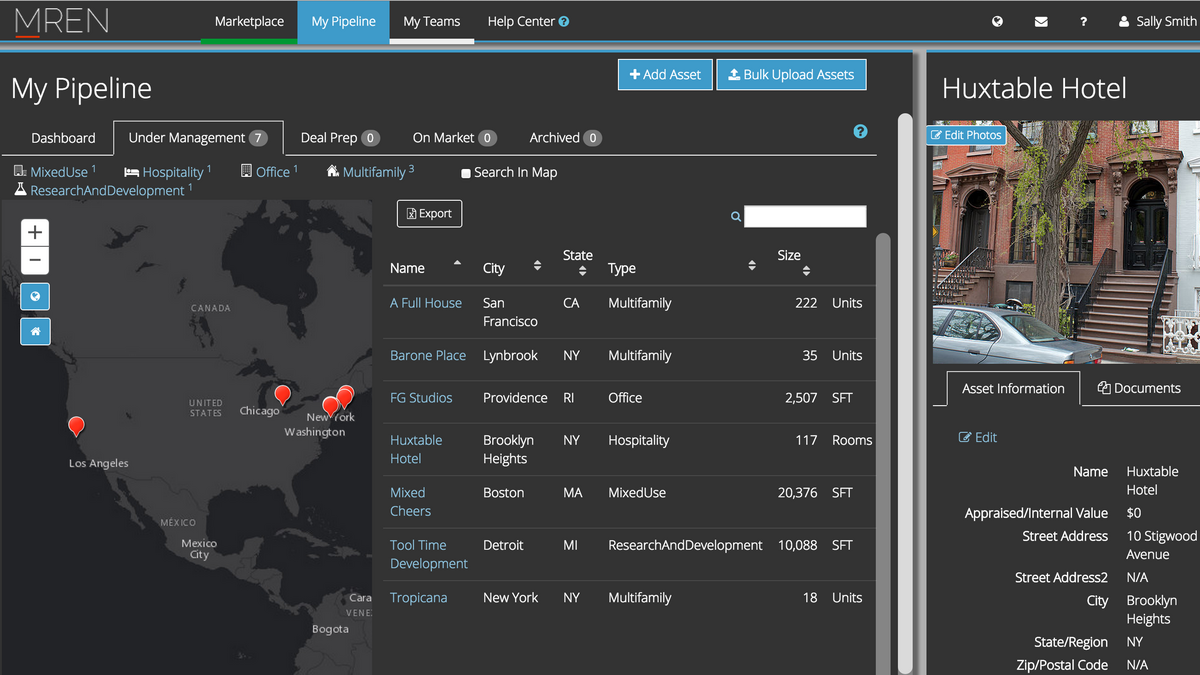Click the MREN logo

[x=62, y=21]
